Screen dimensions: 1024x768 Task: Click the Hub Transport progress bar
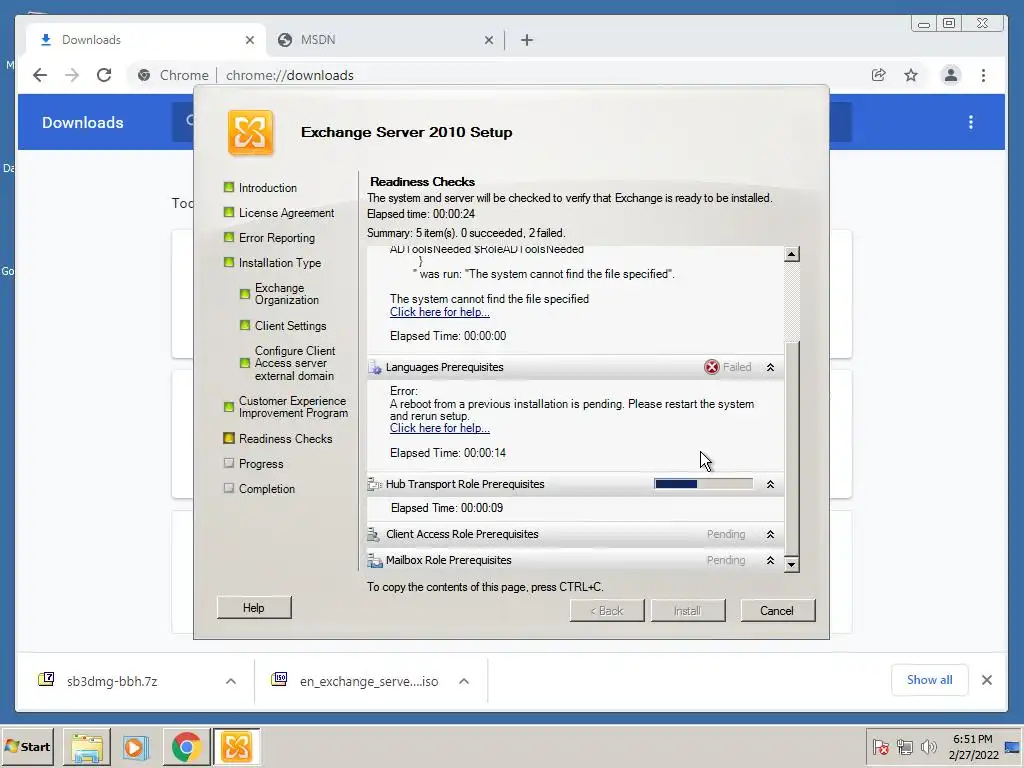(703, 484)
